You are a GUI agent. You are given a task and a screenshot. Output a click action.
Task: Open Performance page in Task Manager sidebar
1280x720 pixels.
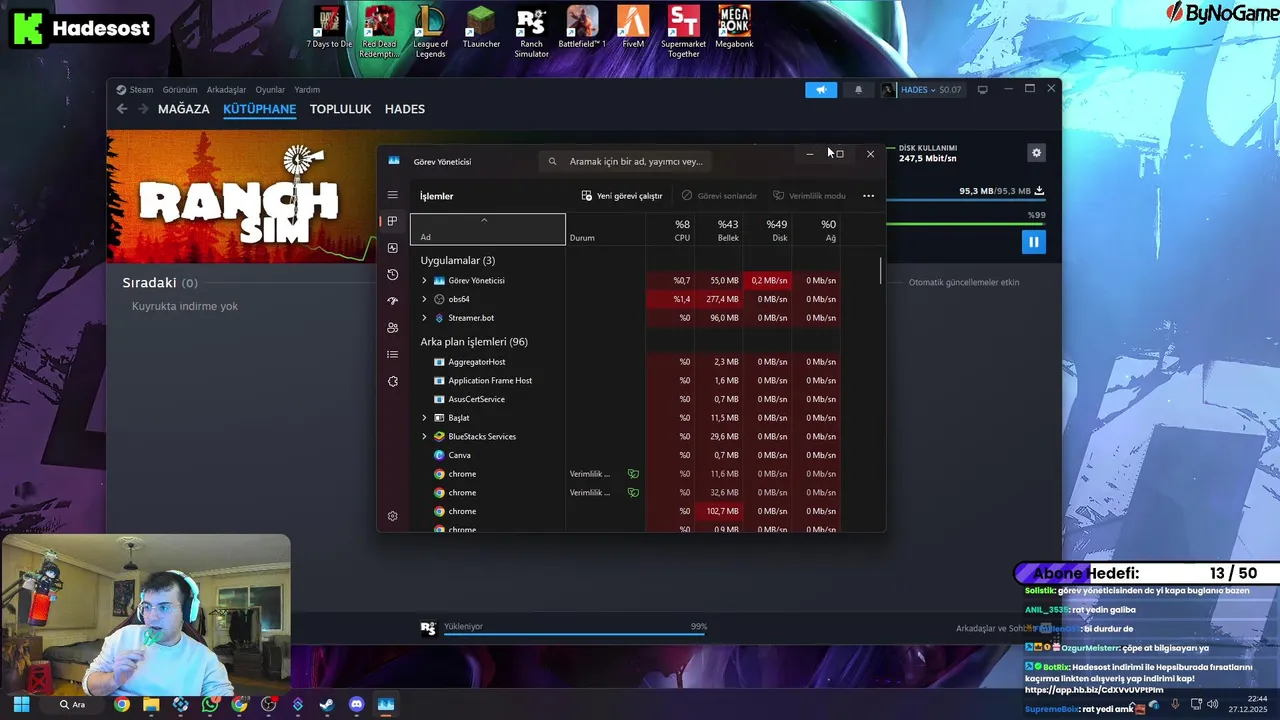pyautogui.click(x=393, y=248)
